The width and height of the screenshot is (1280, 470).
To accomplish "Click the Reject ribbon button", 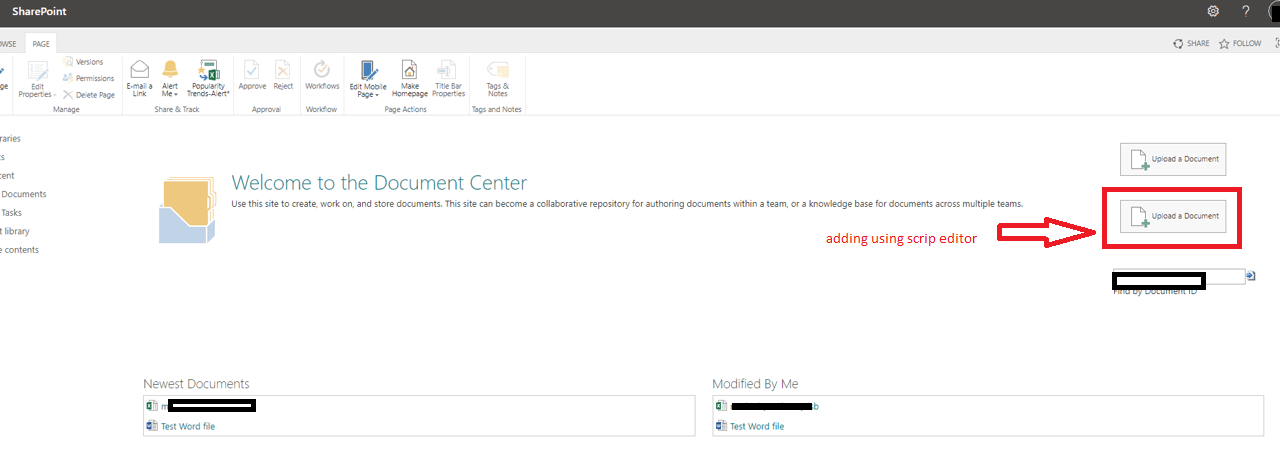I will coord(283,76).
